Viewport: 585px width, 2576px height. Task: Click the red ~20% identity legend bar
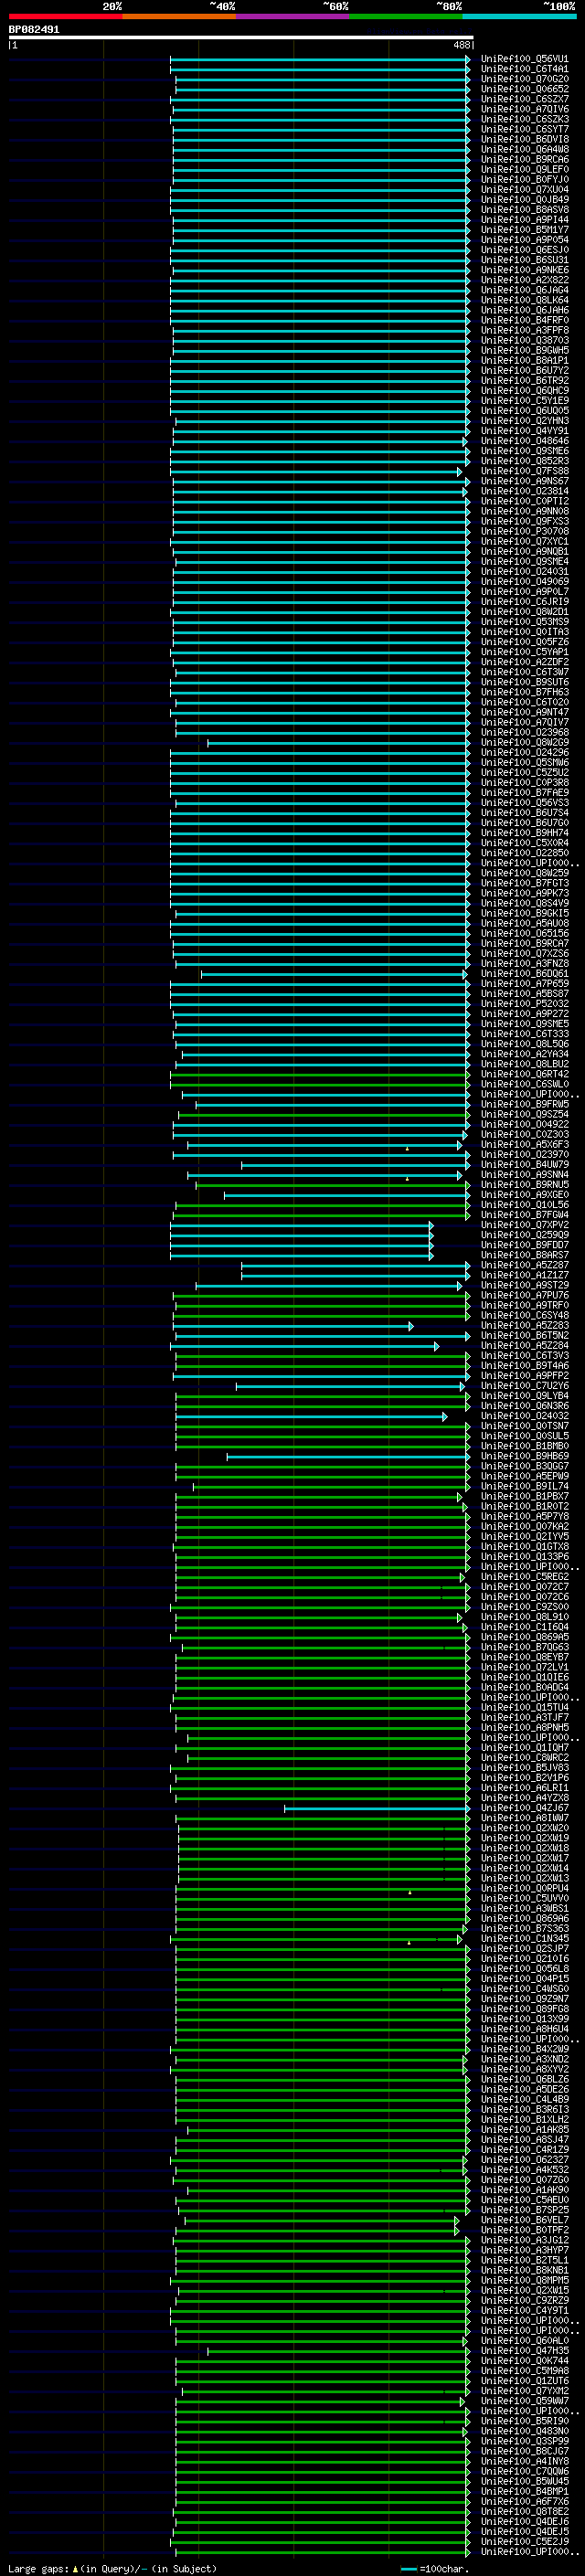[x=65, y=16]
